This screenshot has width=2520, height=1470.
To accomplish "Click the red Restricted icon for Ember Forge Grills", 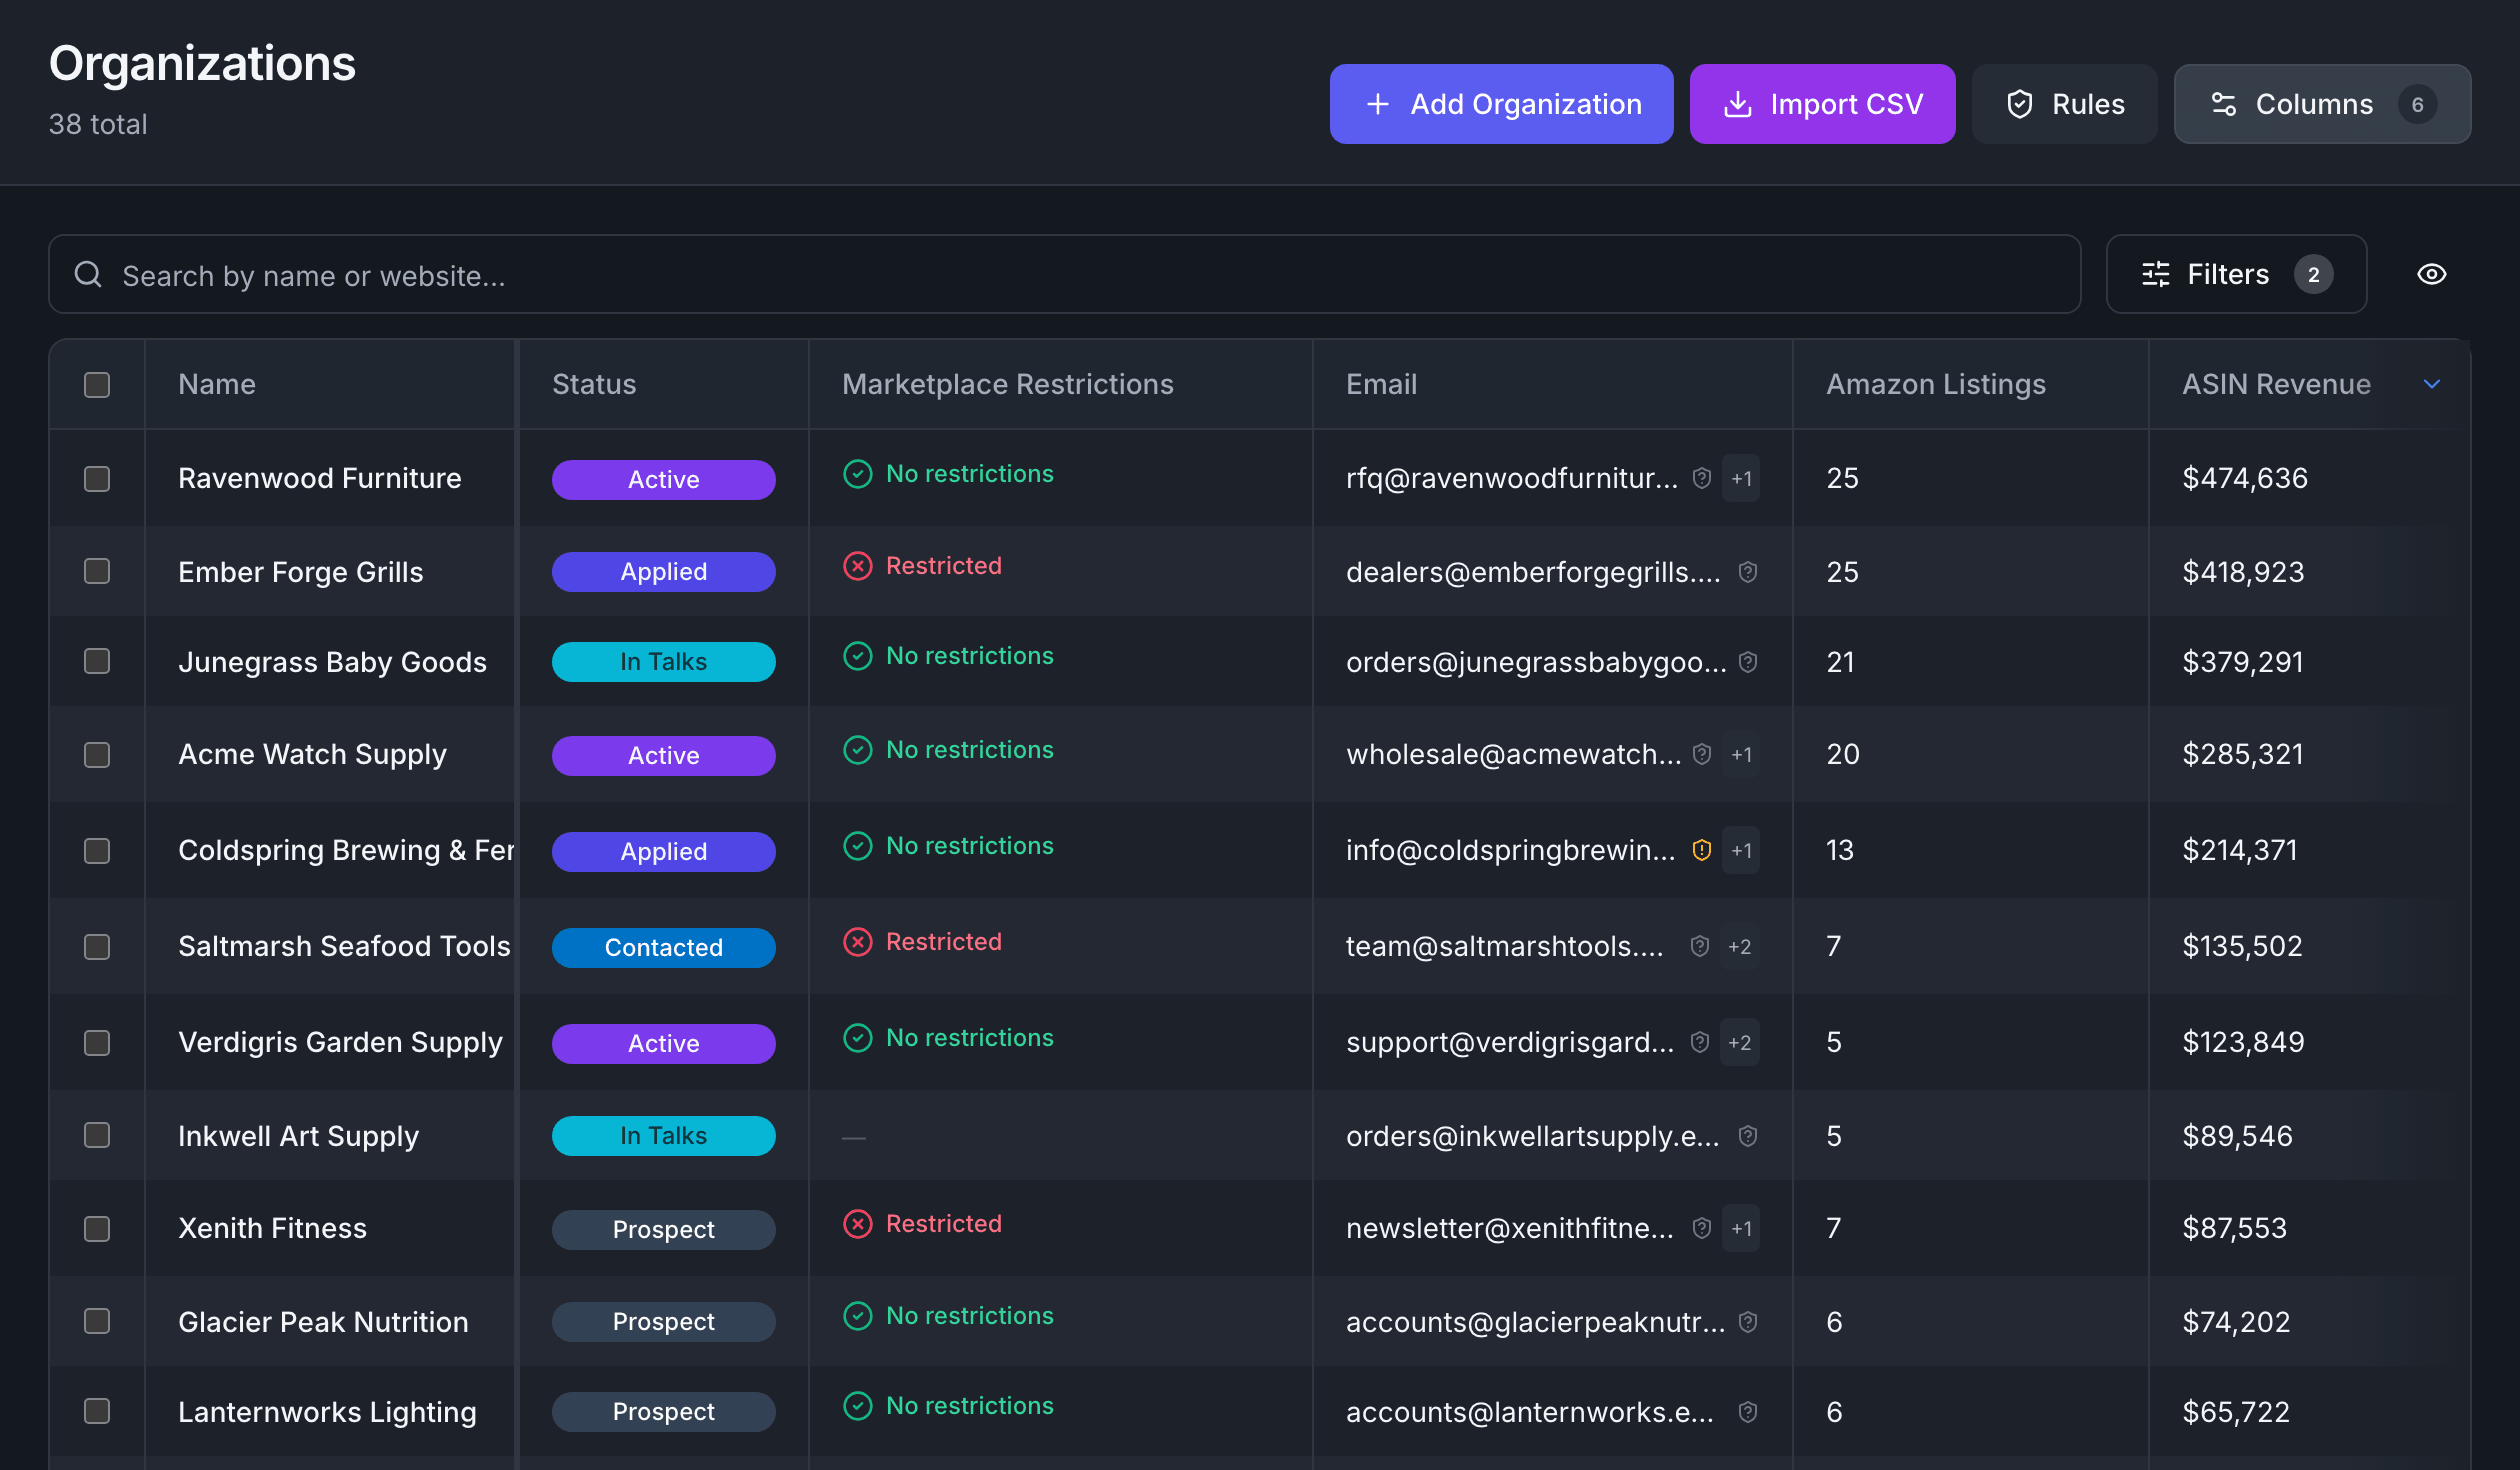I will tap(857, 566).
